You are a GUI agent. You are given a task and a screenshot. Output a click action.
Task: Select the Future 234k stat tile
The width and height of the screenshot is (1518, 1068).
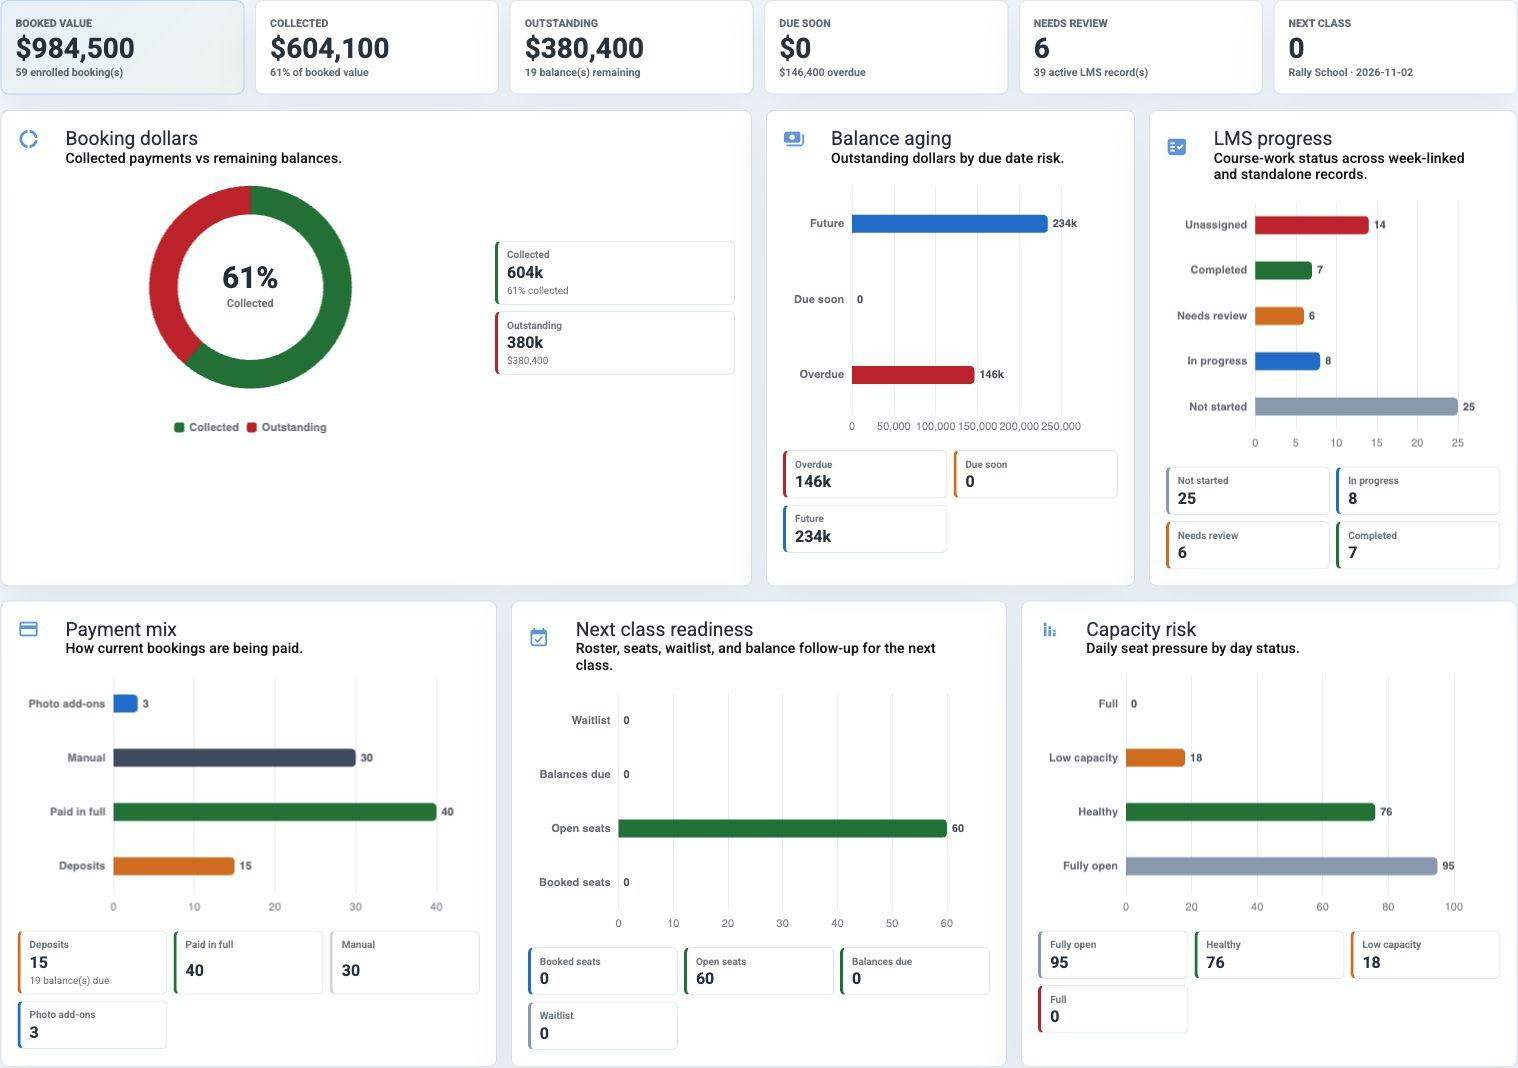(865, 528)
